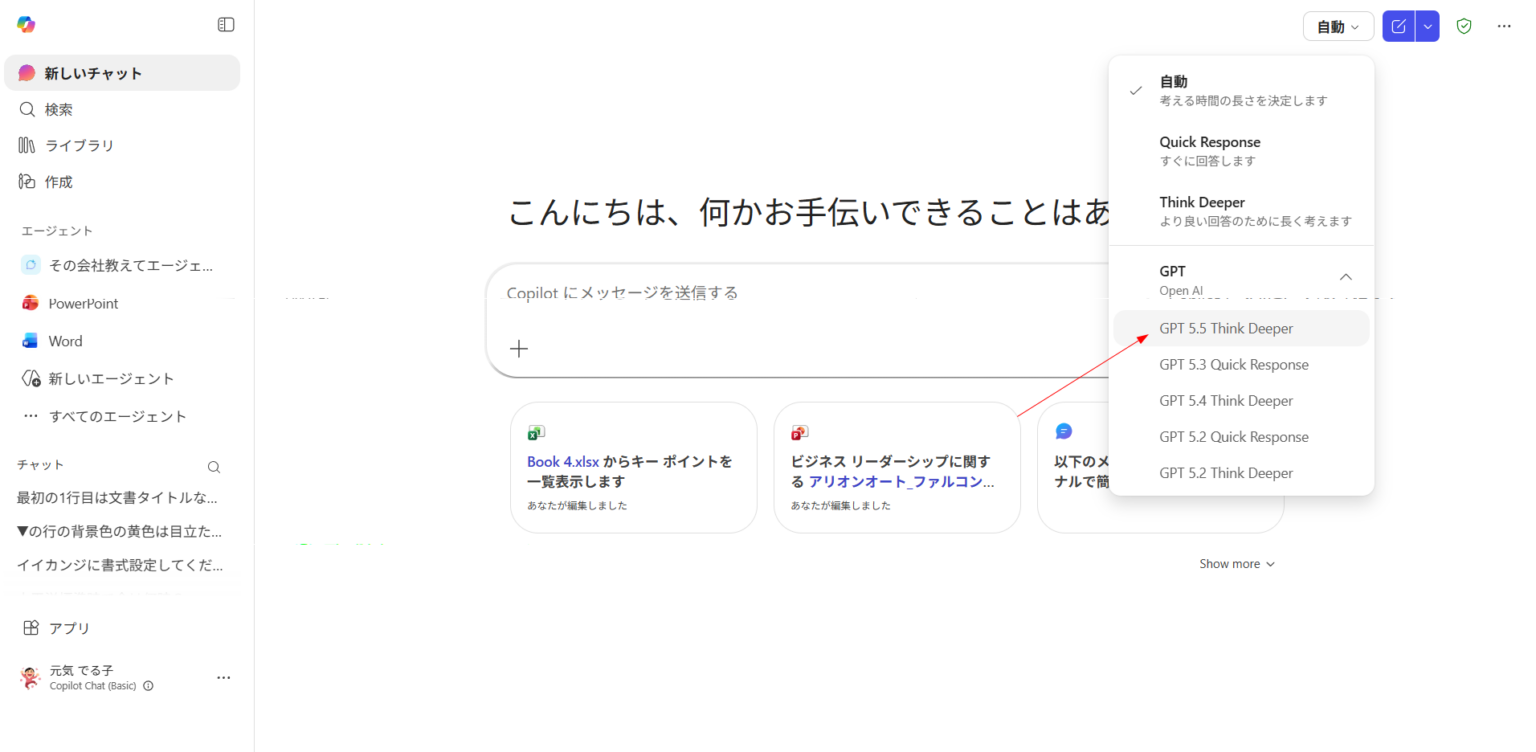
Task: Open ライブラリ in the sidebar
Action: [122, 145]
